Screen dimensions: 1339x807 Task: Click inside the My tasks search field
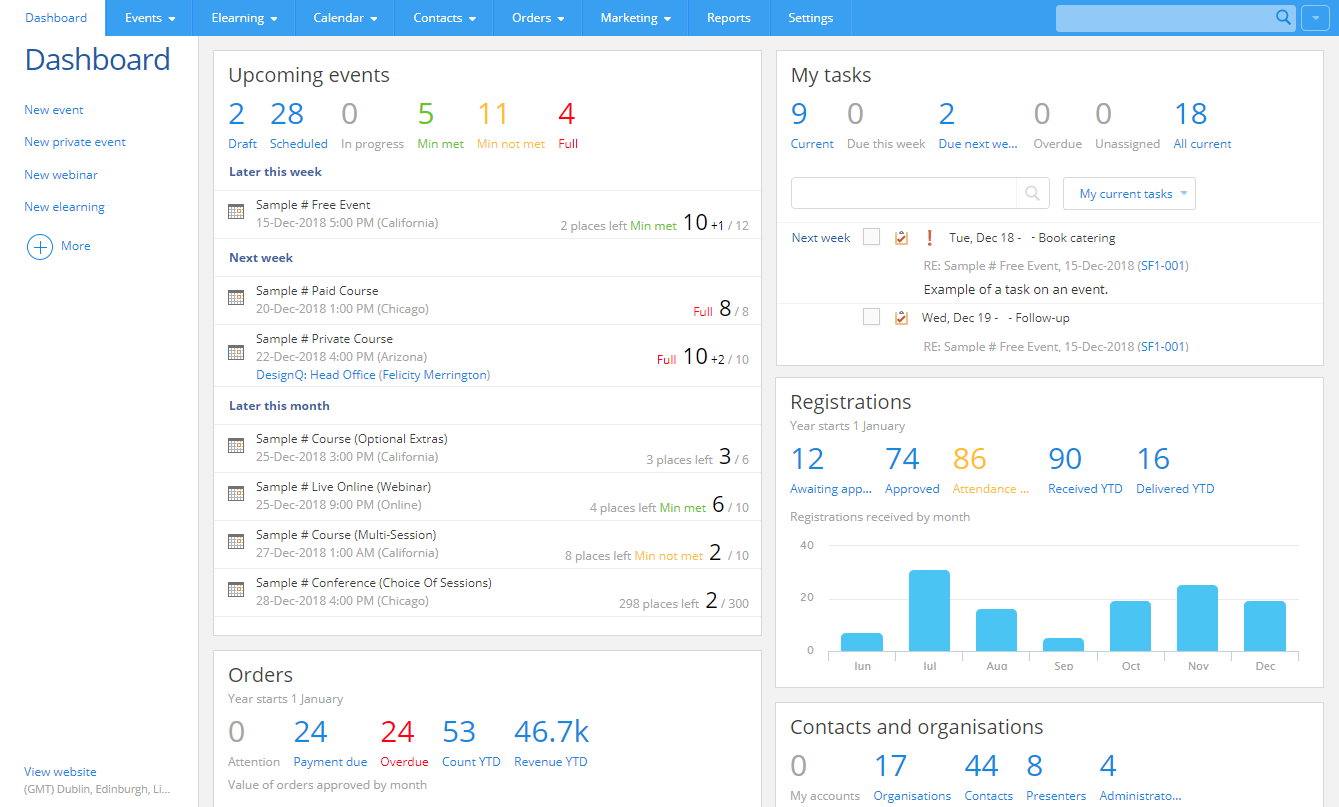(904, 193)
